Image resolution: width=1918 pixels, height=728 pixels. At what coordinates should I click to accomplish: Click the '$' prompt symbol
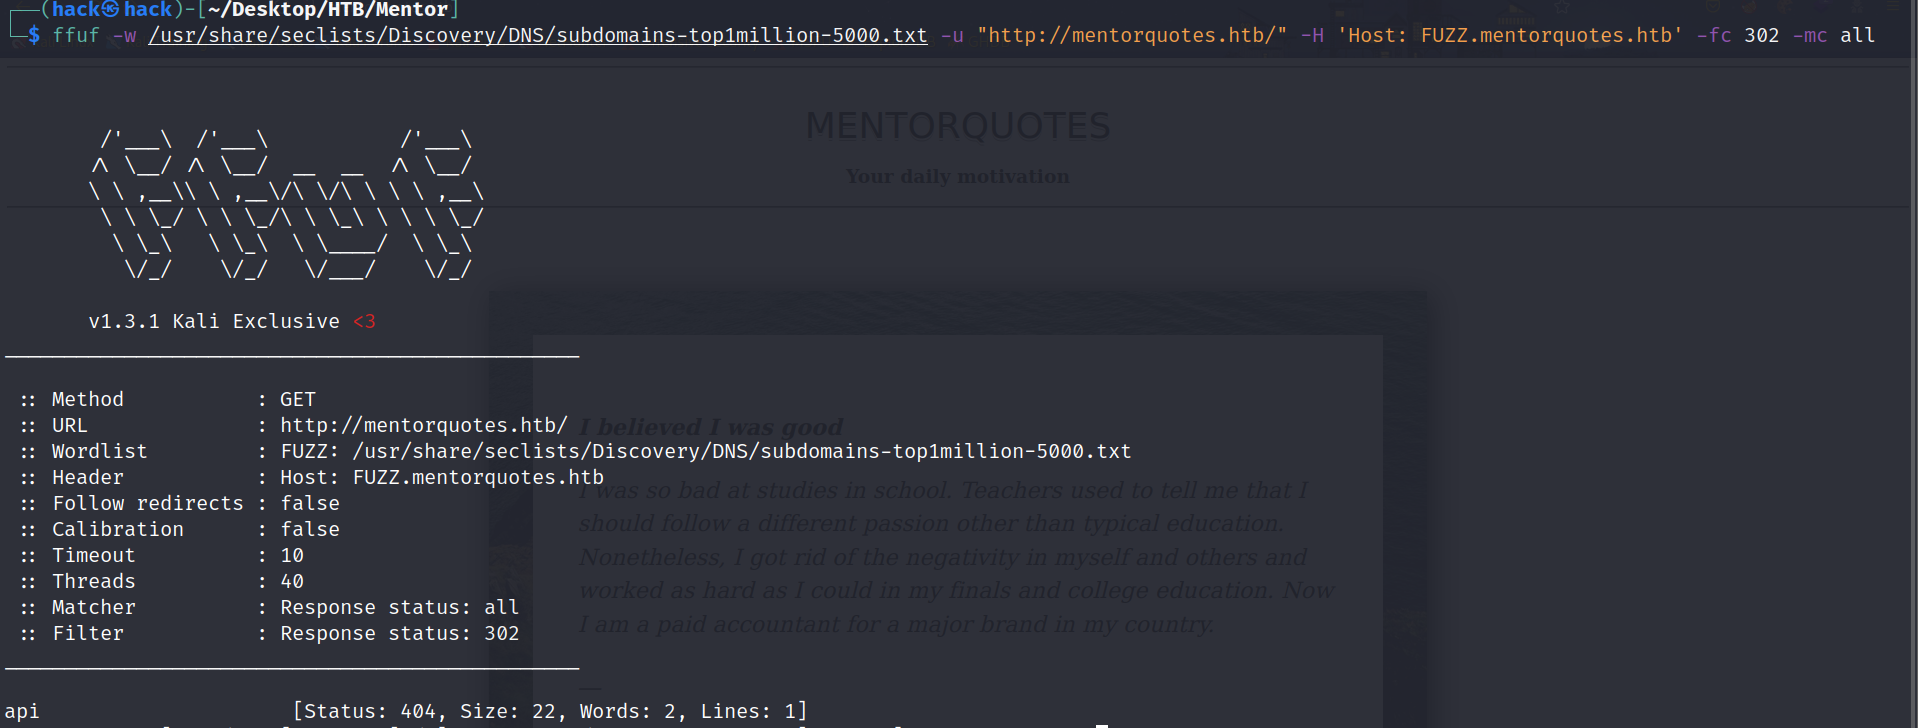34,35
